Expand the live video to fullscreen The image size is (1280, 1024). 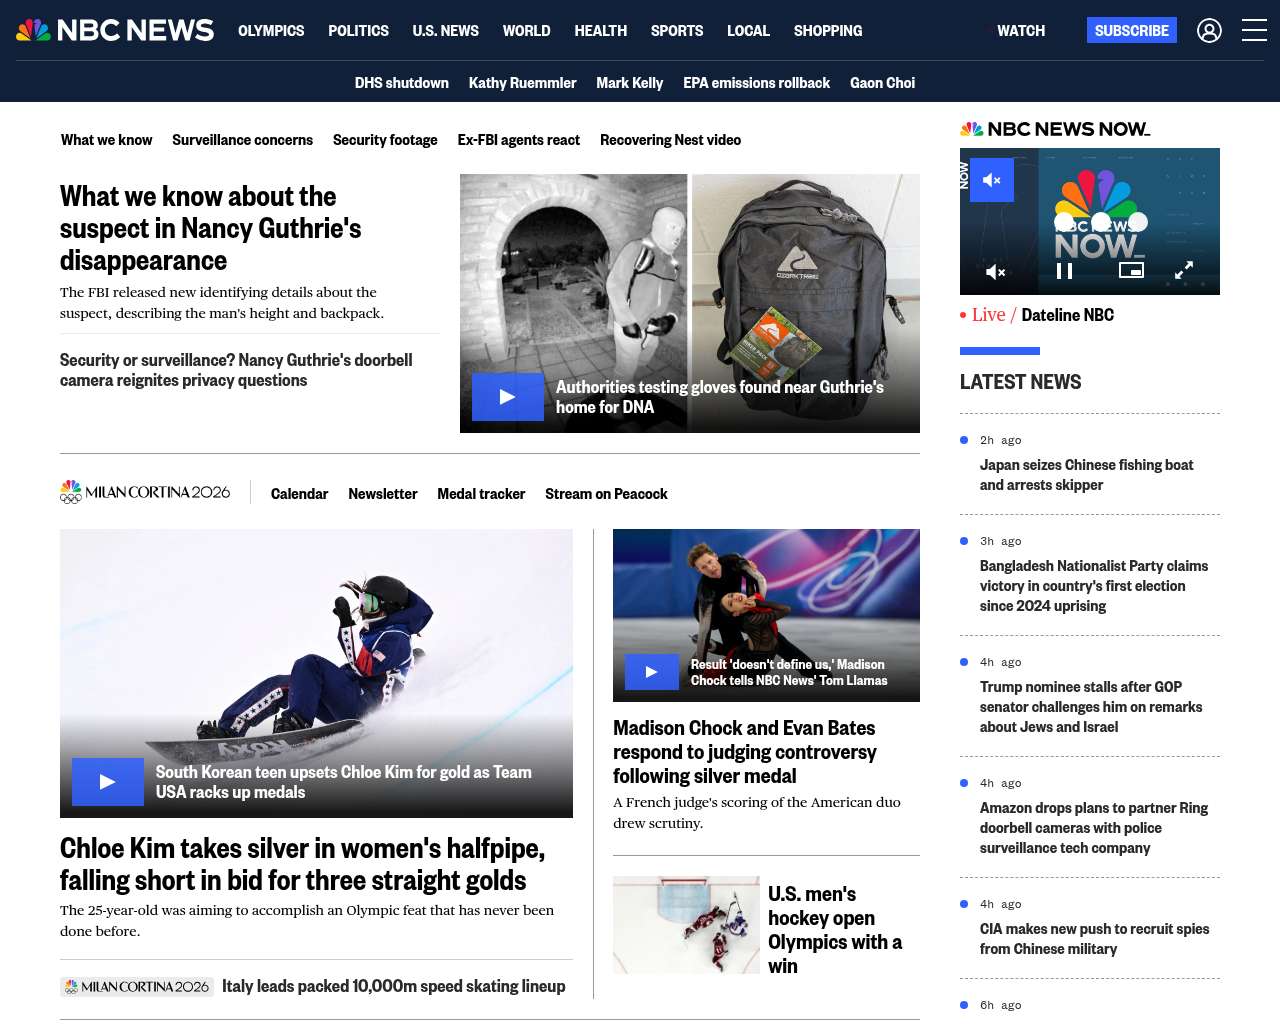pos(1183,270)
